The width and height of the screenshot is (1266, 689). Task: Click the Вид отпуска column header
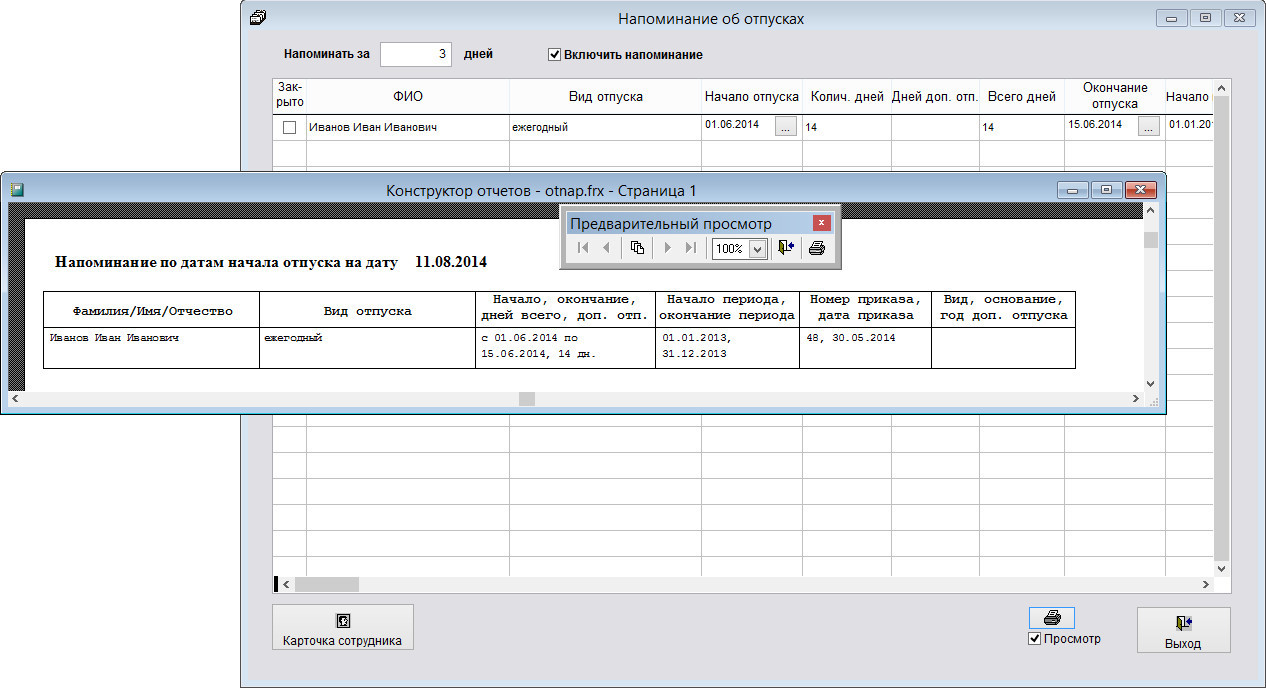pyautogui.click(x=605, y=97)
